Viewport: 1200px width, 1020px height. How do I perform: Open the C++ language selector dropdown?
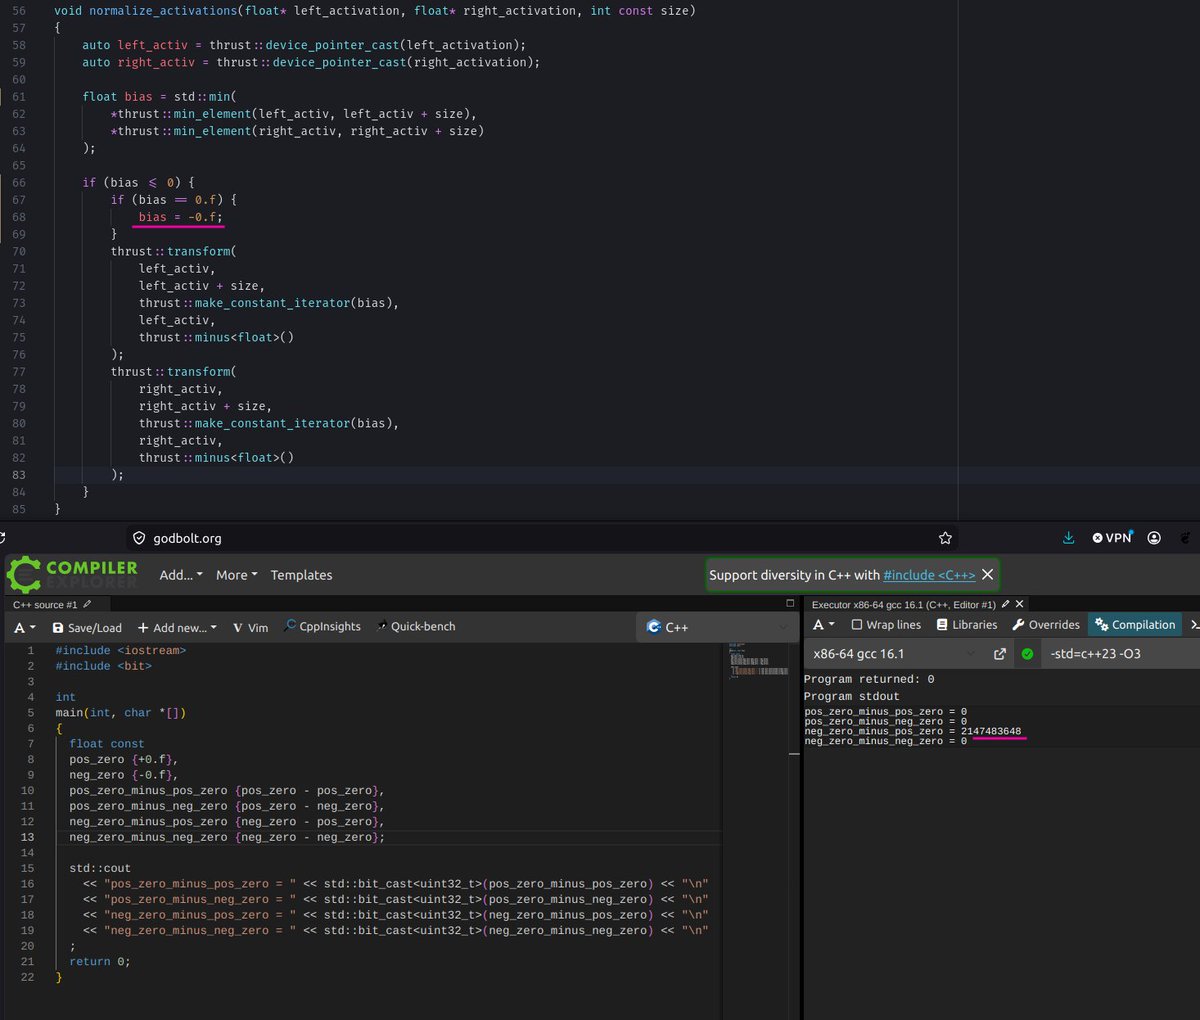click(717, 627)
